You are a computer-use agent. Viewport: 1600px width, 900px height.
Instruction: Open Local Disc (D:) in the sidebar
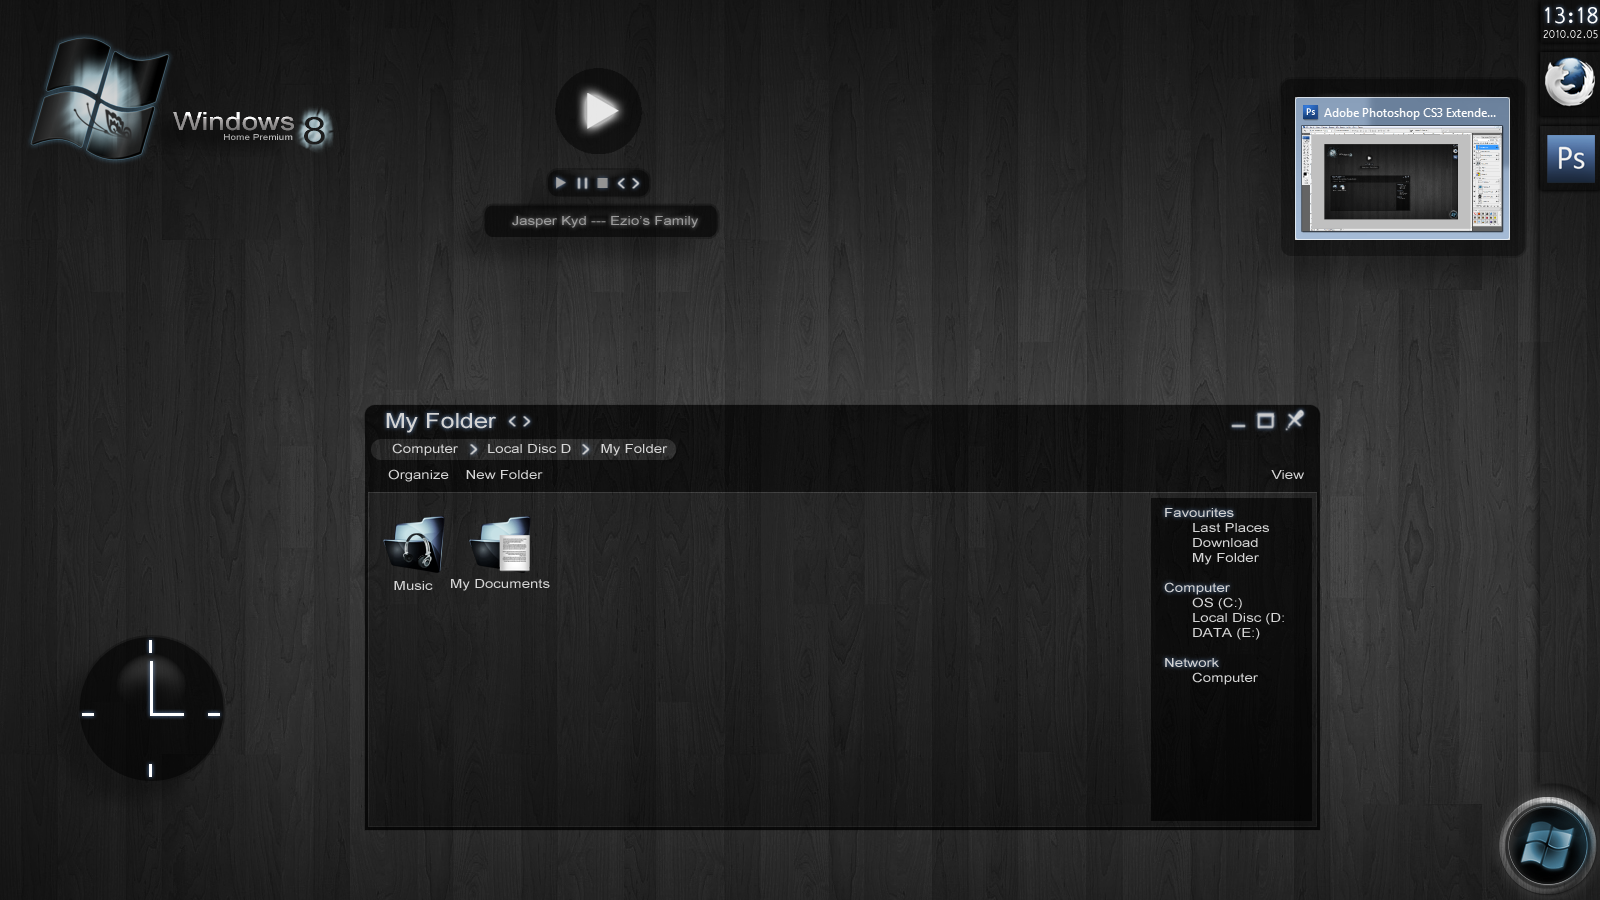coord(1238,618)
